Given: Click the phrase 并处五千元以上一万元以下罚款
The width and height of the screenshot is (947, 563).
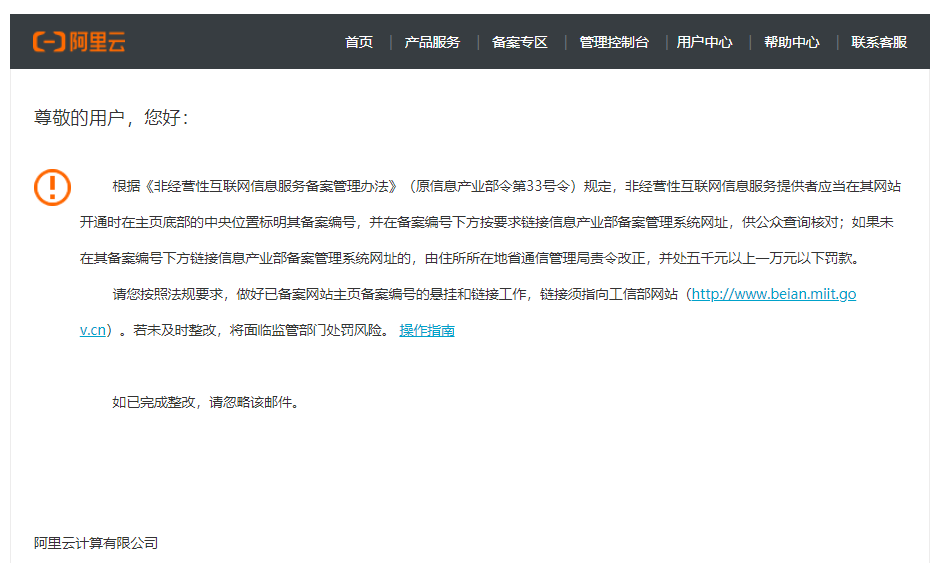Looking at the screenshot, I should pyautogui.click(x=755, y=259).
